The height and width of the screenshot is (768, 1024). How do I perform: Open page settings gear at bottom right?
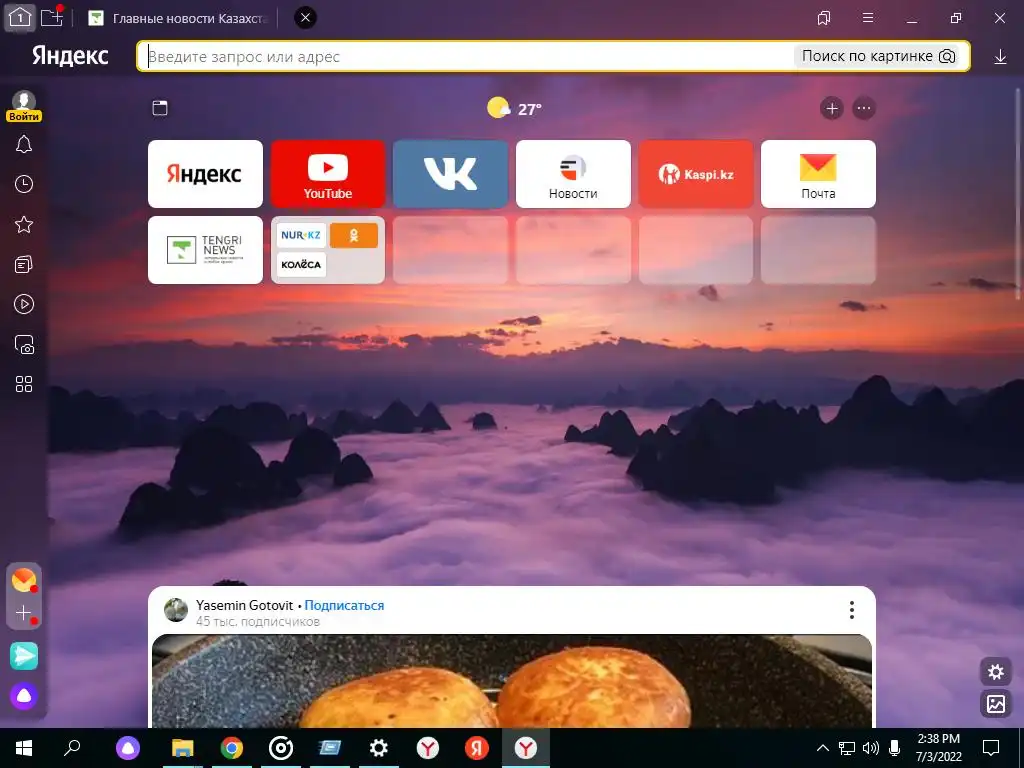[x=996, y=672]
